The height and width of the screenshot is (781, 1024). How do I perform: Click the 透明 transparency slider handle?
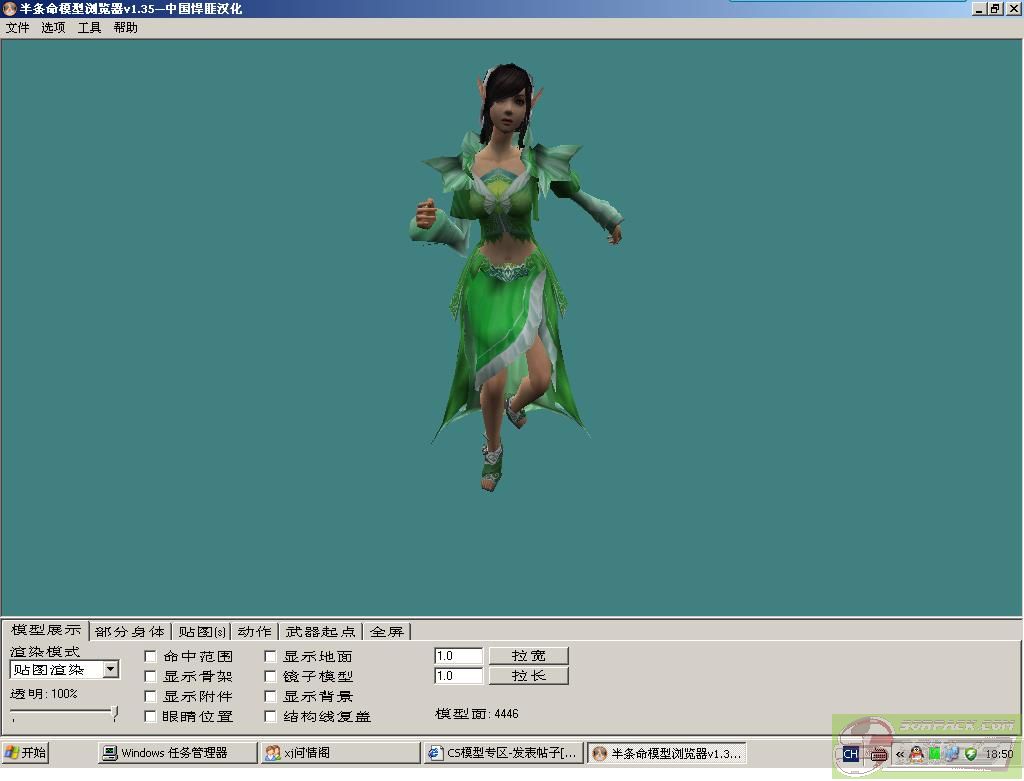[x=115, y=713]
